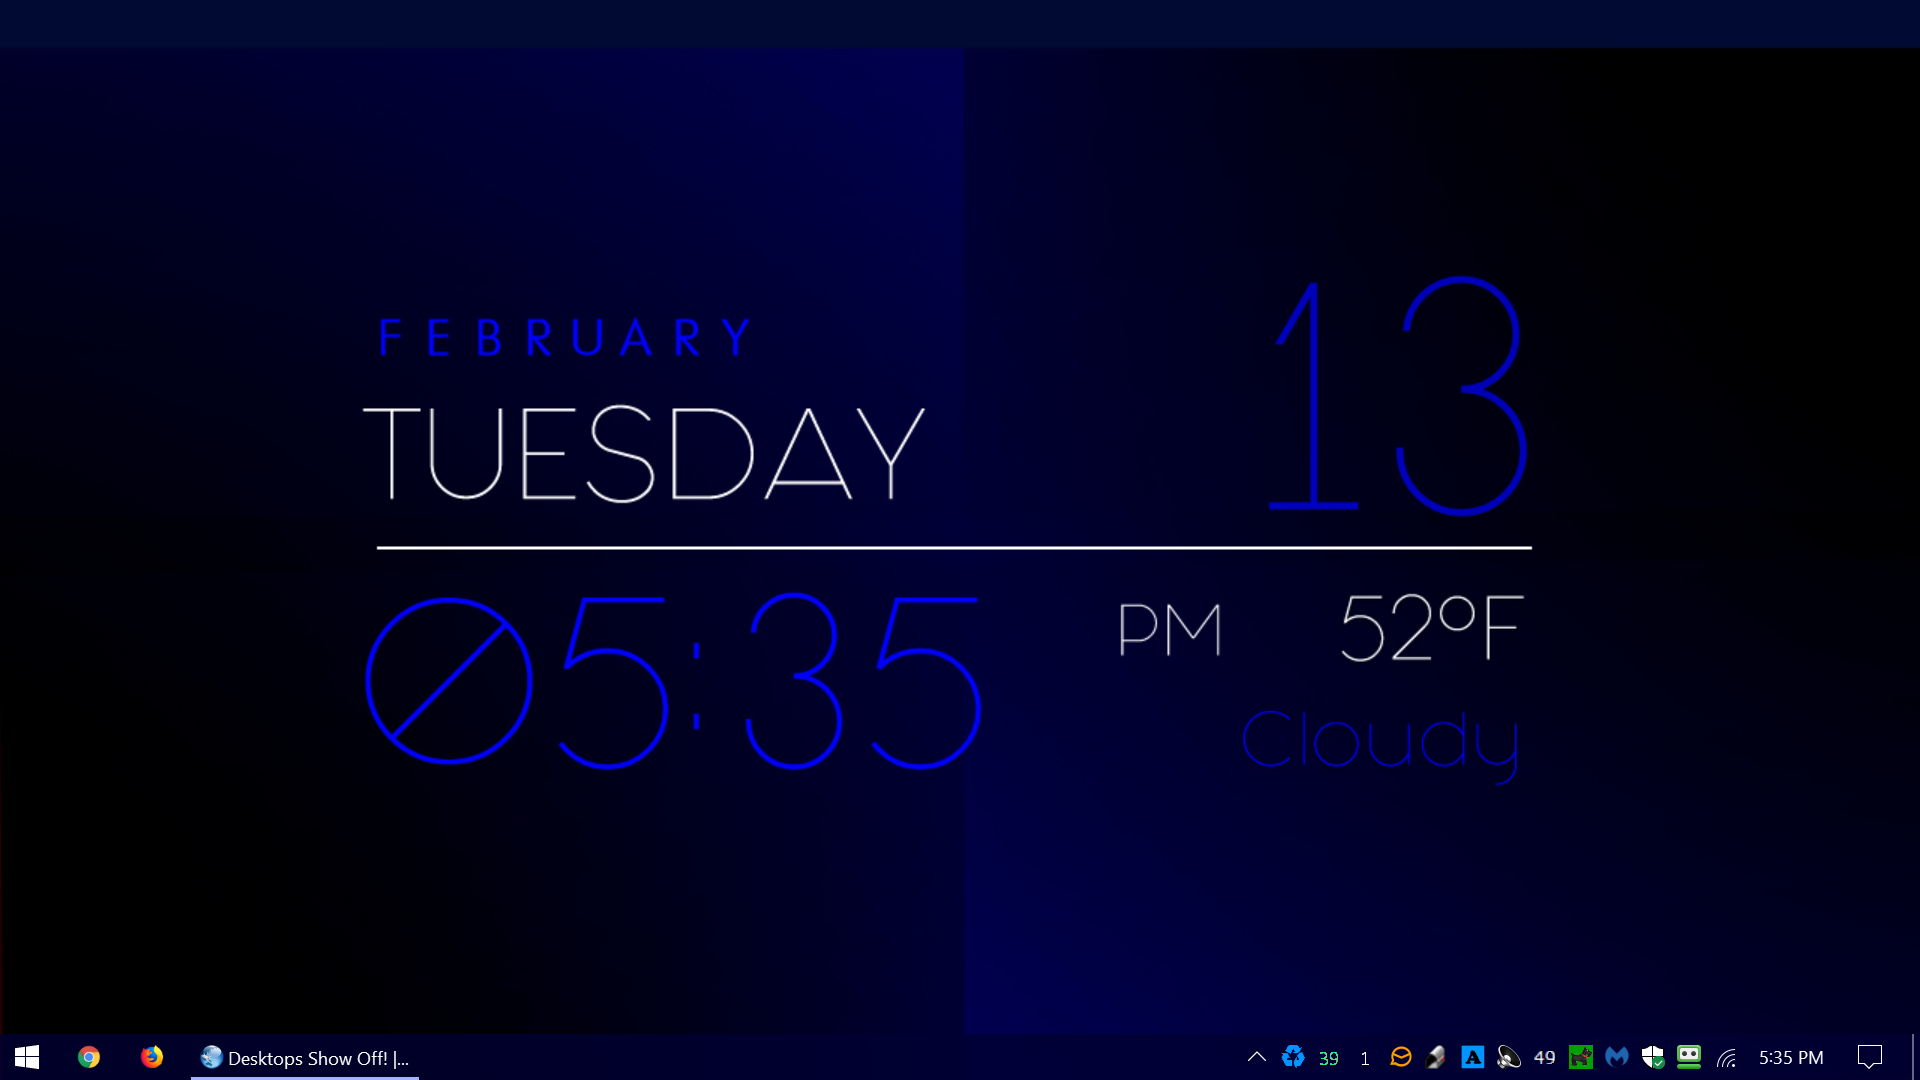Open the 5:35 PM taskbar clock
The width and height of the screenshot is (1920, 1080).
coord(1791,1057)
